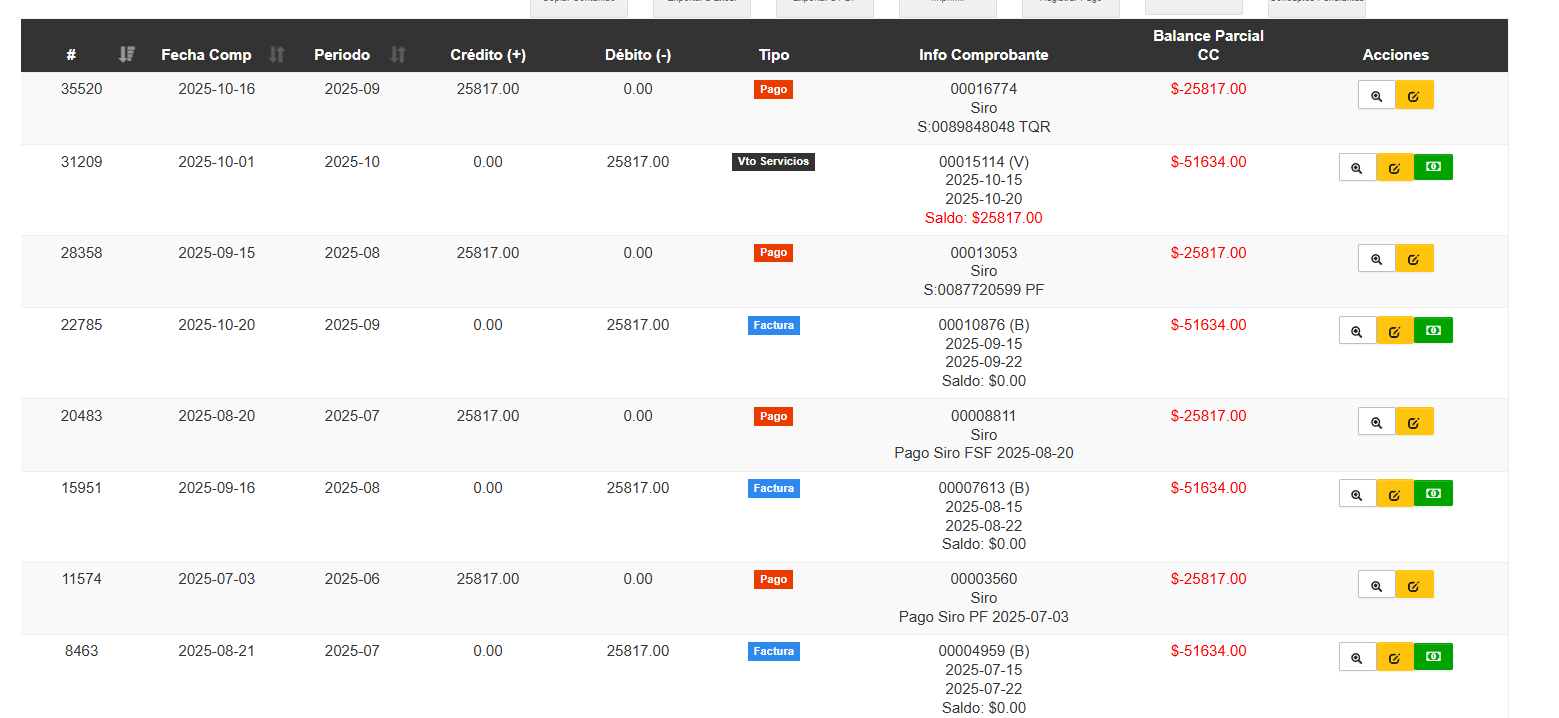Screen dimensions: 1559x718
Task: Click text Pago Siro FSF 2025-08-20
Action: [984, 453]
